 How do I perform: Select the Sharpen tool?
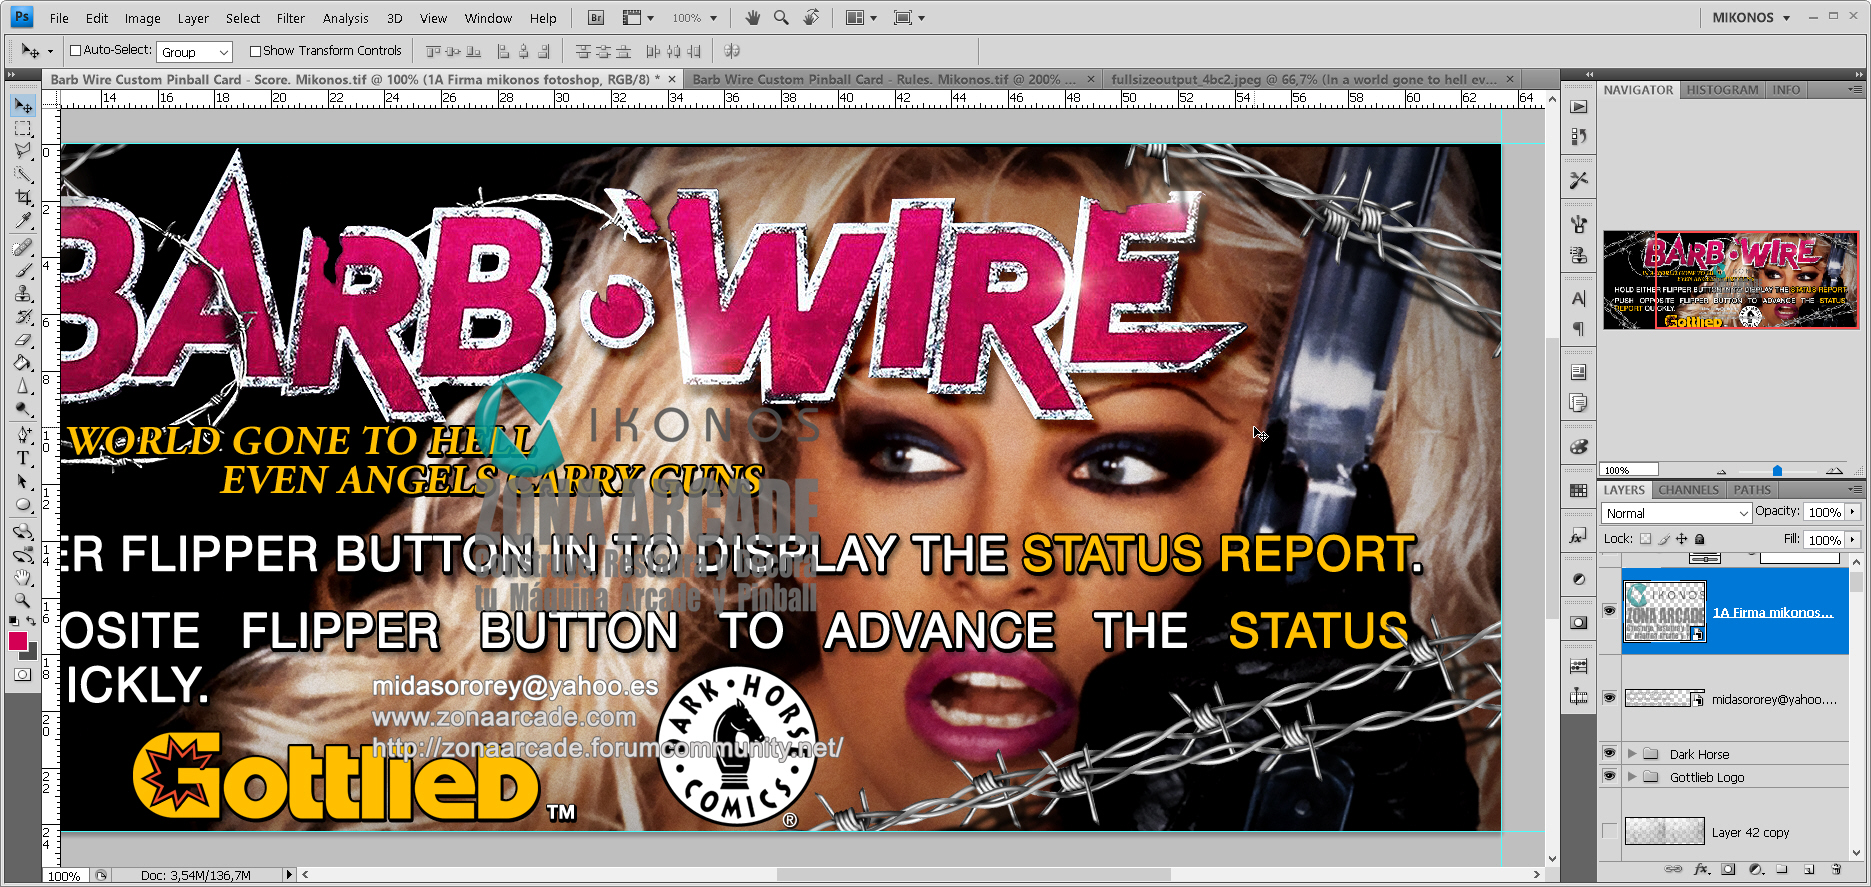[x=22, y=386]
